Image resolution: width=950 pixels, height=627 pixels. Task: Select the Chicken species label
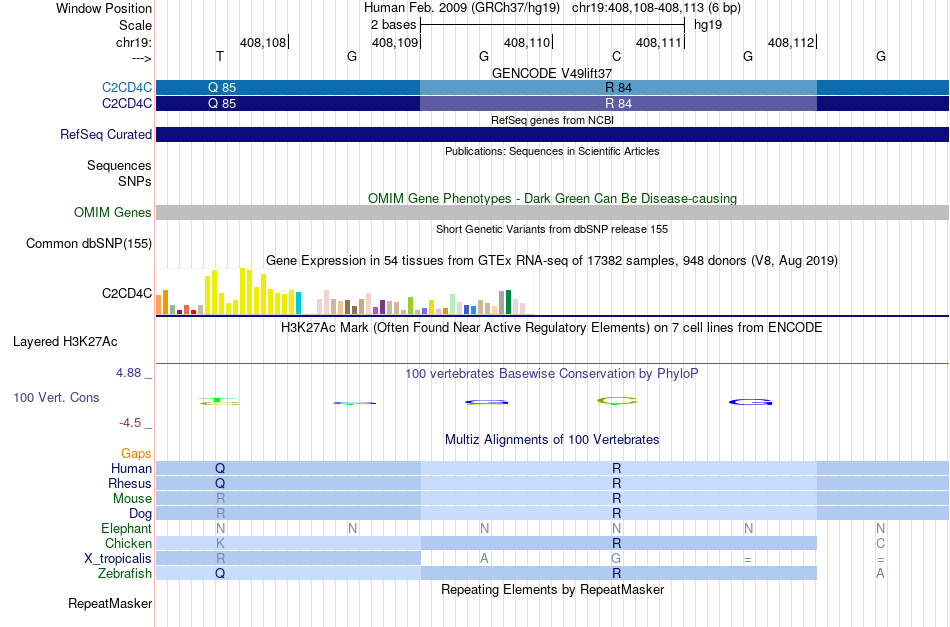128,543
